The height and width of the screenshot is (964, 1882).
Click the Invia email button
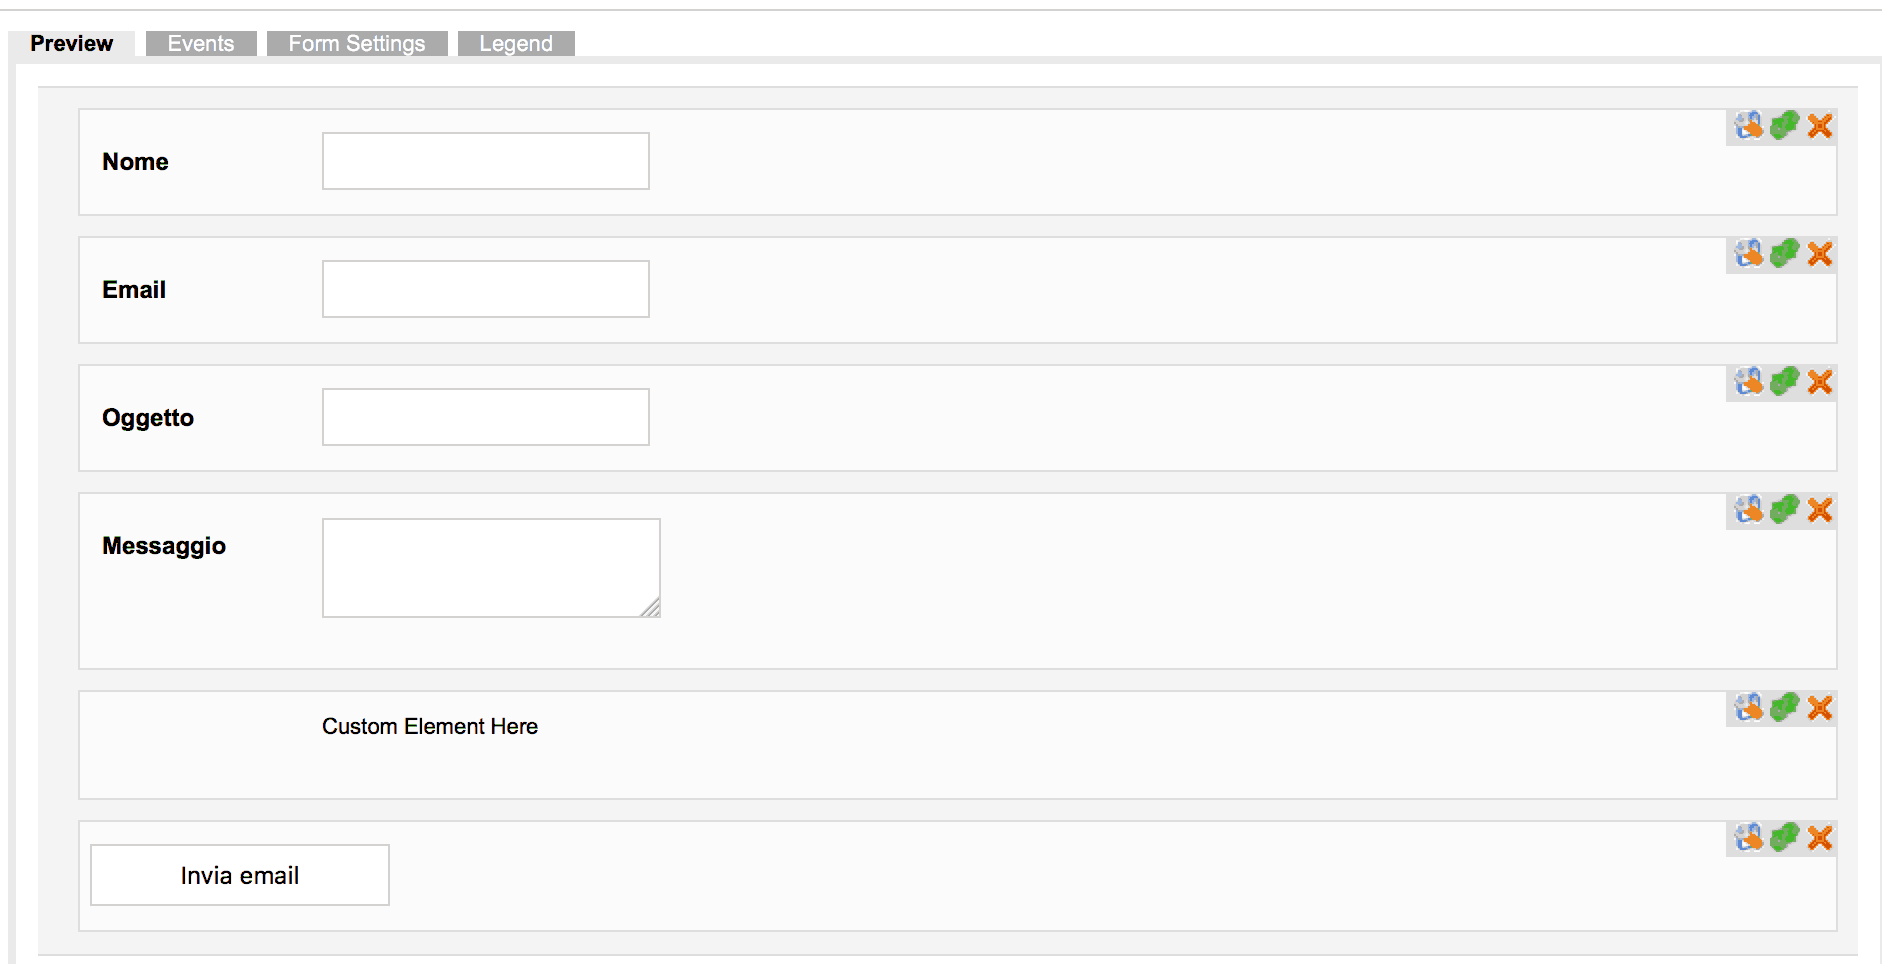240,875
